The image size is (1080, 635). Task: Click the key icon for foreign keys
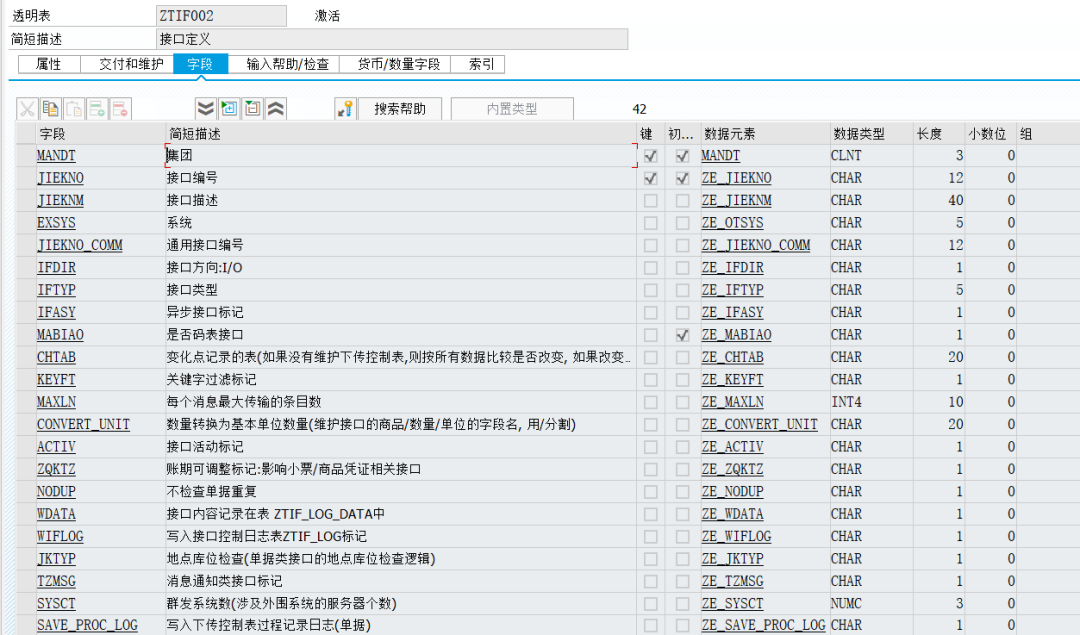point(345,109)
